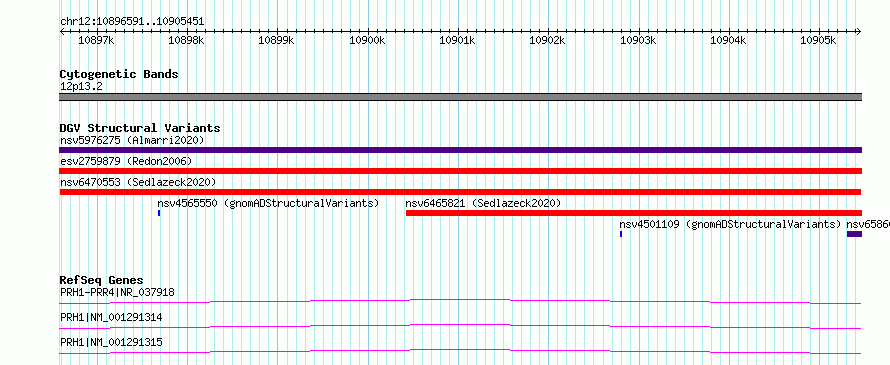Select the red esv2759879 variant bar
Viewport: 890px width, 365px height.
point(460,171)
